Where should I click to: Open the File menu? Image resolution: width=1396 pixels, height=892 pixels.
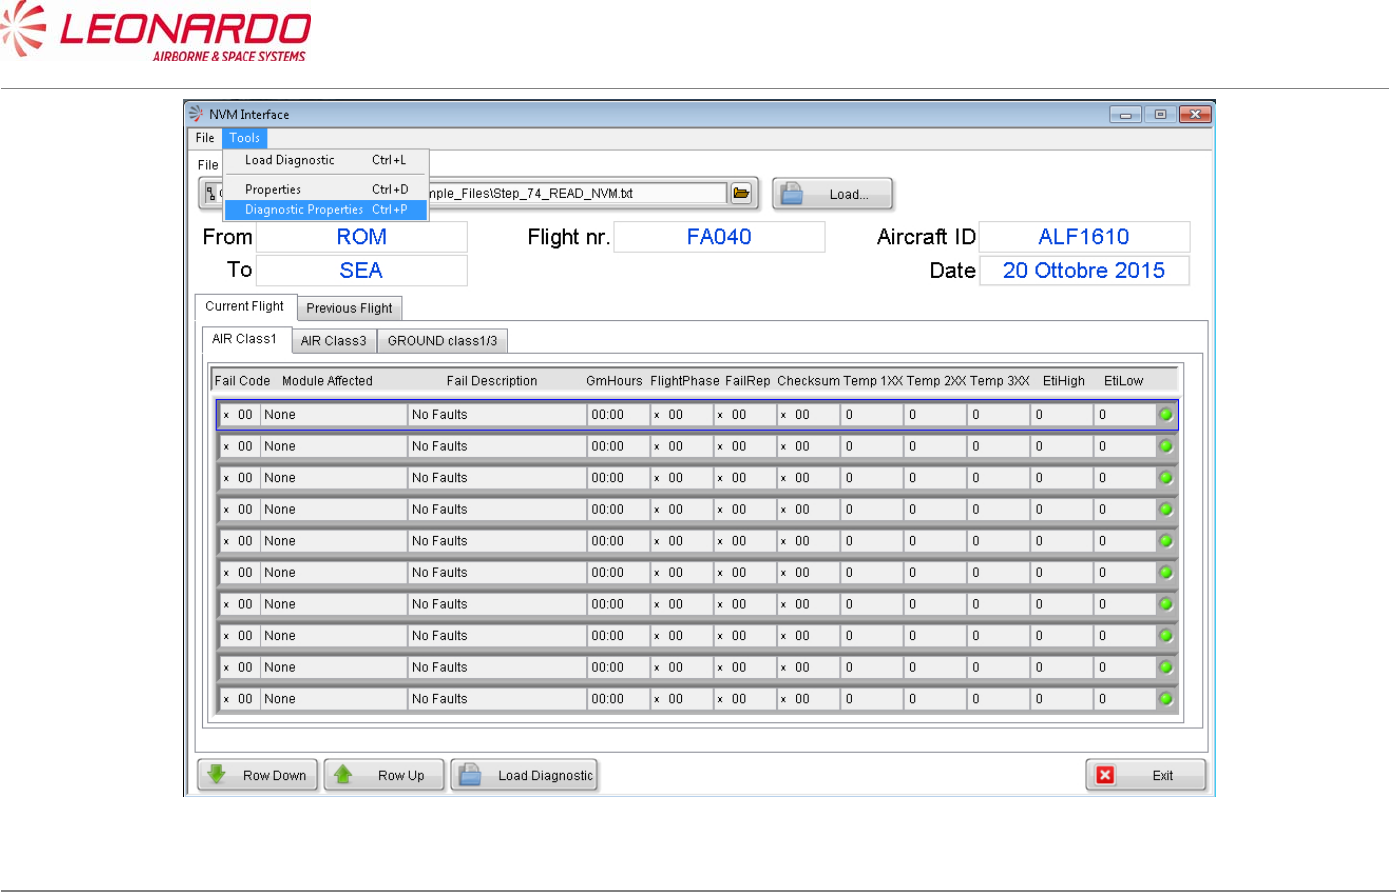tap(205, 138)
